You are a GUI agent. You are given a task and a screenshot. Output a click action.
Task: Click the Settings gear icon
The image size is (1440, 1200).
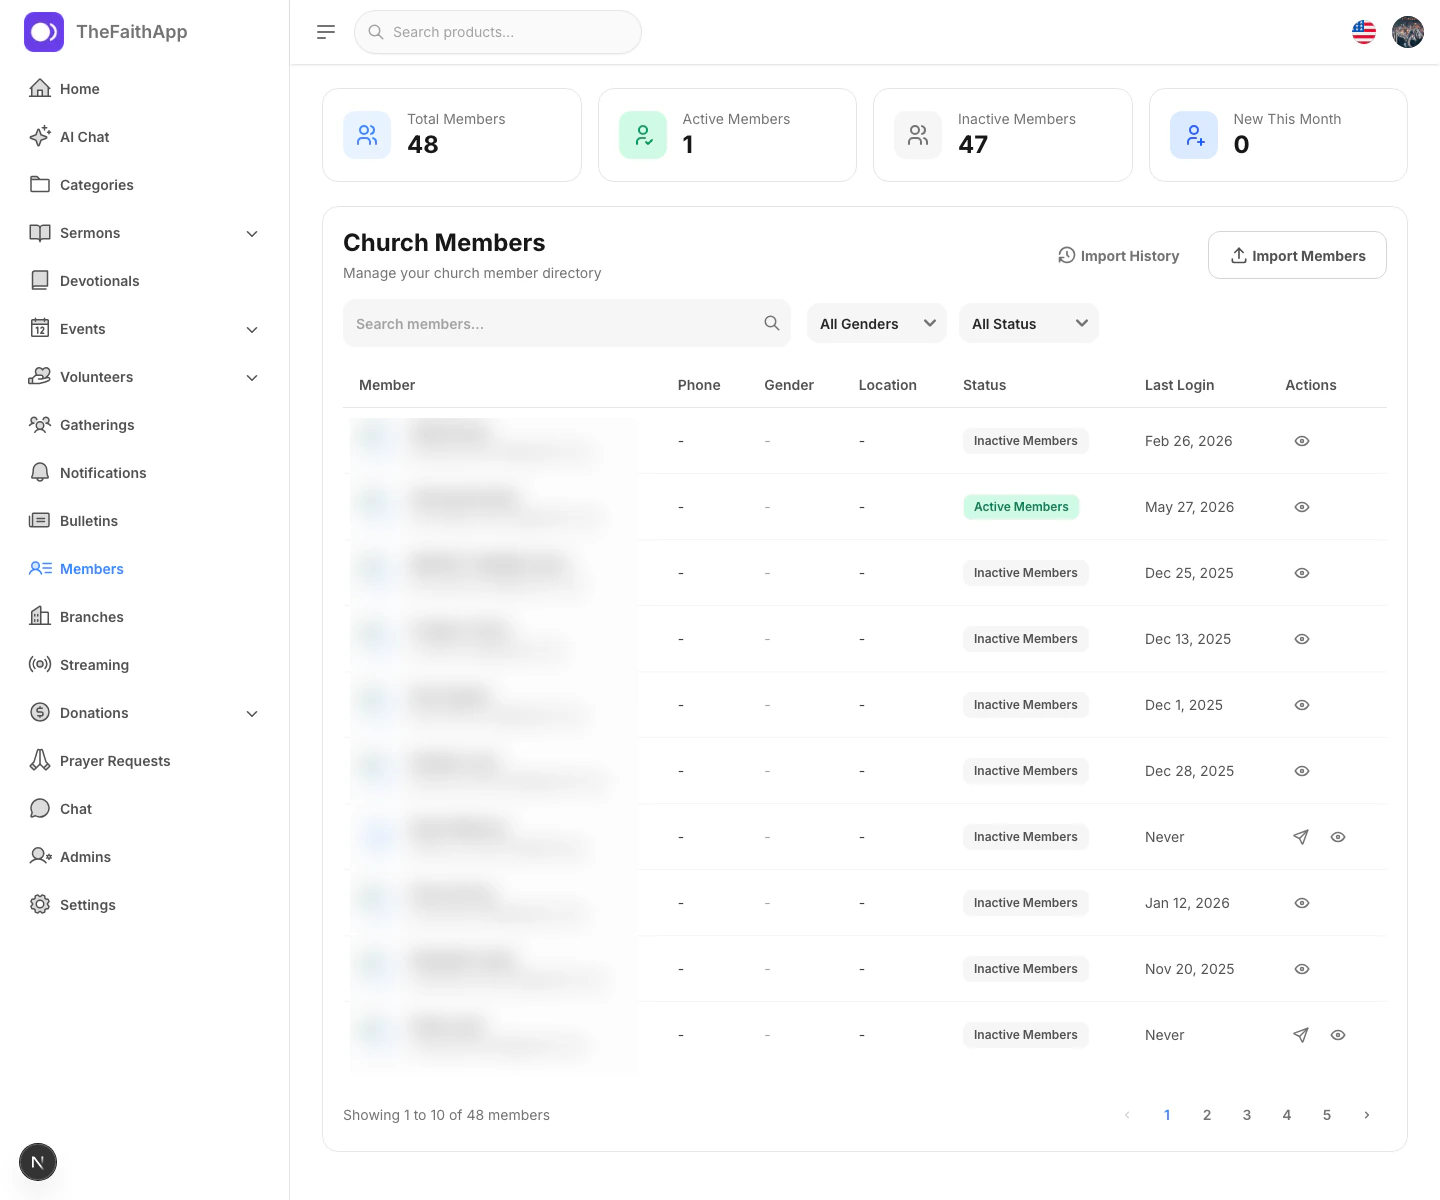40,904
